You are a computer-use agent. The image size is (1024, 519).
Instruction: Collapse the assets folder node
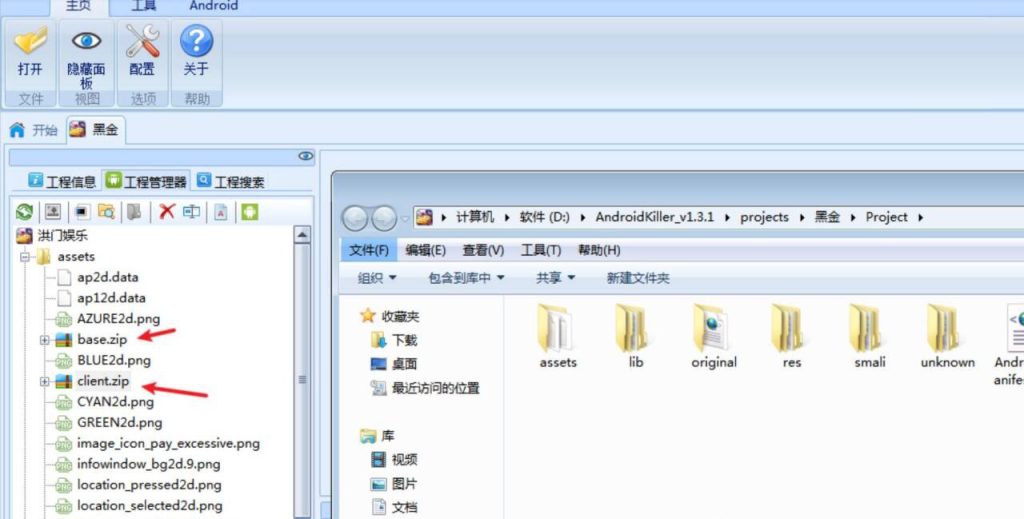coord(24,257)
